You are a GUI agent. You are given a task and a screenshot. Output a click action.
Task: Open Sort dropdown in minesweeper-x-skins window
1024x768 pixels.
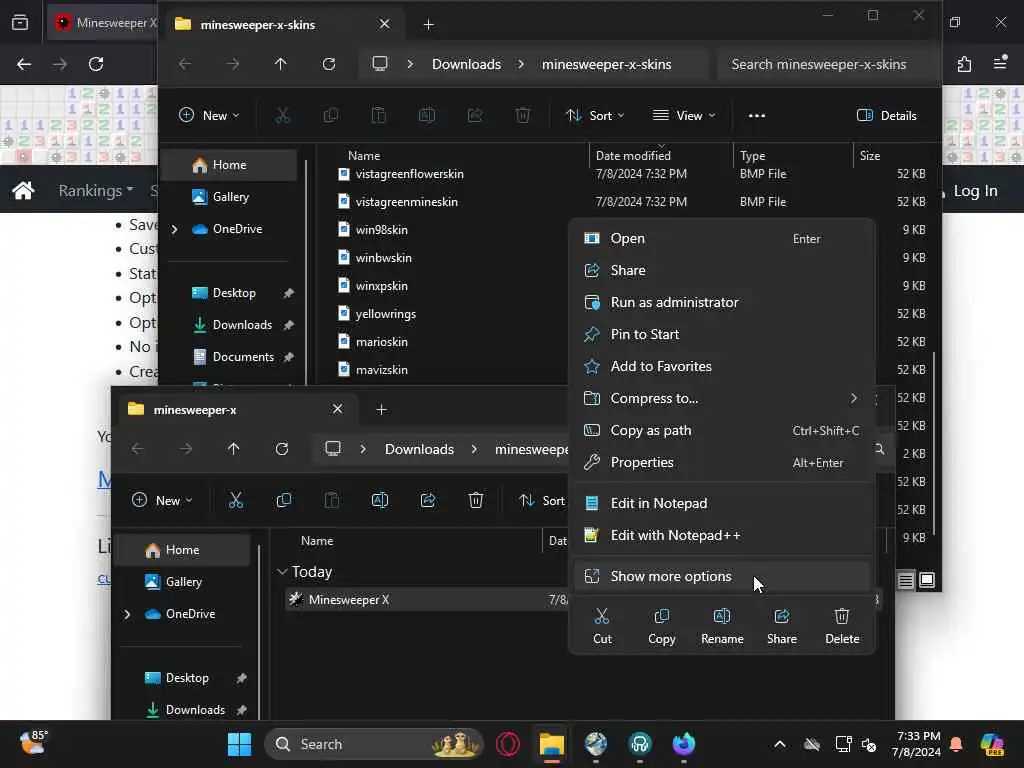click(x=595, y=116)
